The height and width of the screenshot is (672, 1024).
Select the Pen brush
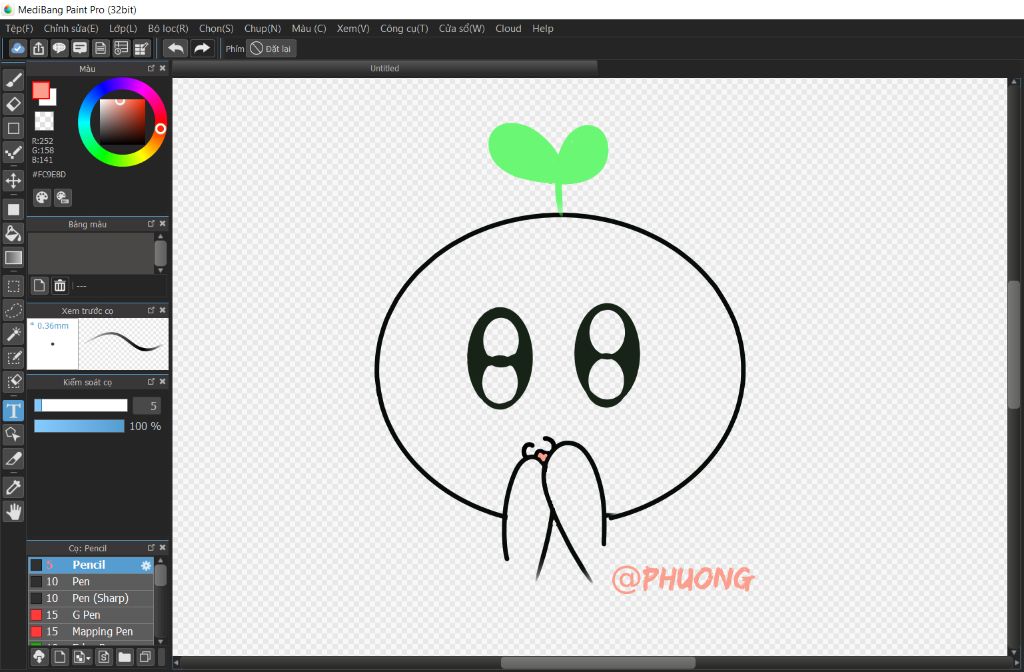click(91, 581)
